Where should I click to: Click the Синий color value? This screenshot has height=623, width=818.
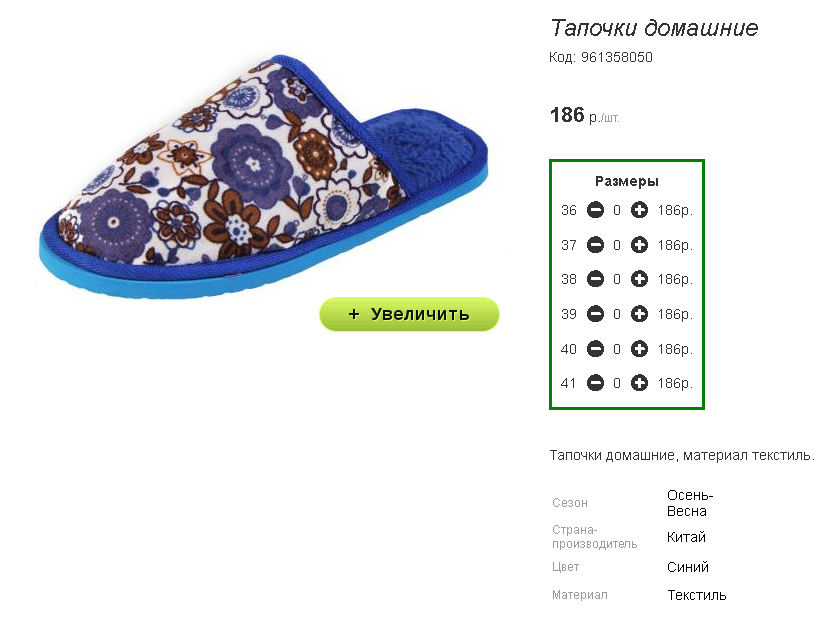(x=688, y=567)
